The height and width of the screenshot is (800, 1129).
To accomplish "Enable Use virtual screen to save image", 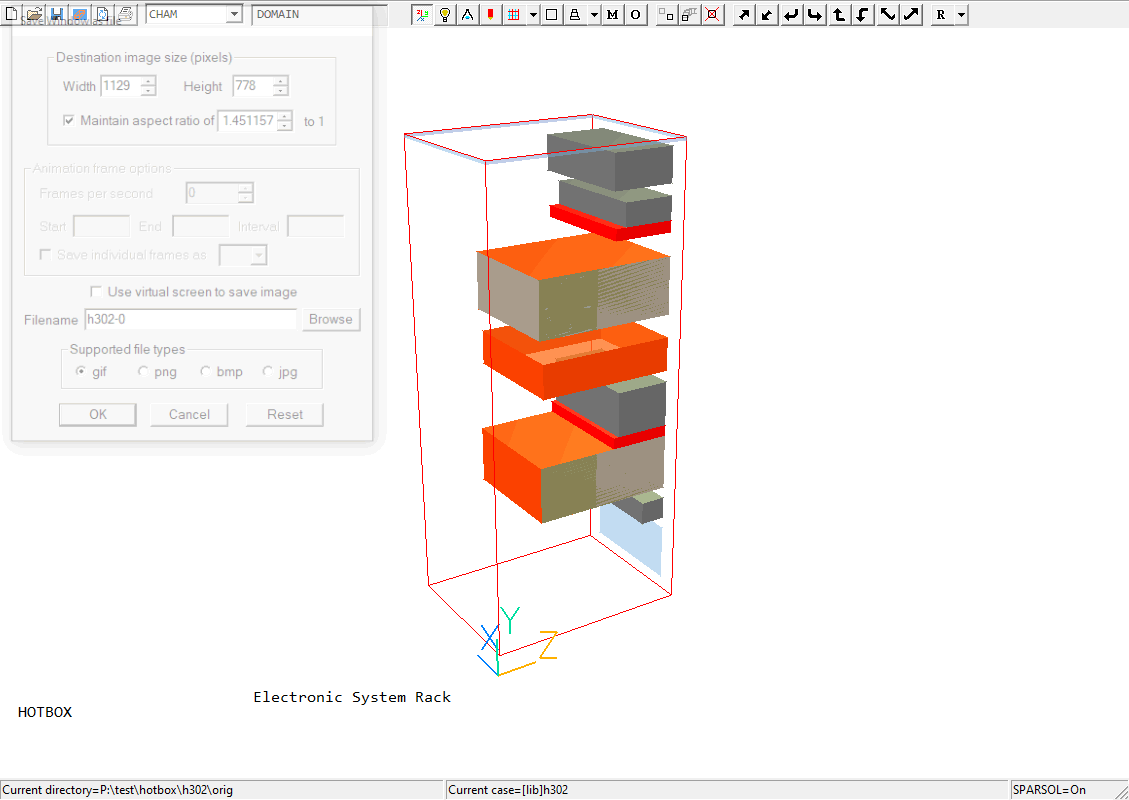I will pos(96,292).
